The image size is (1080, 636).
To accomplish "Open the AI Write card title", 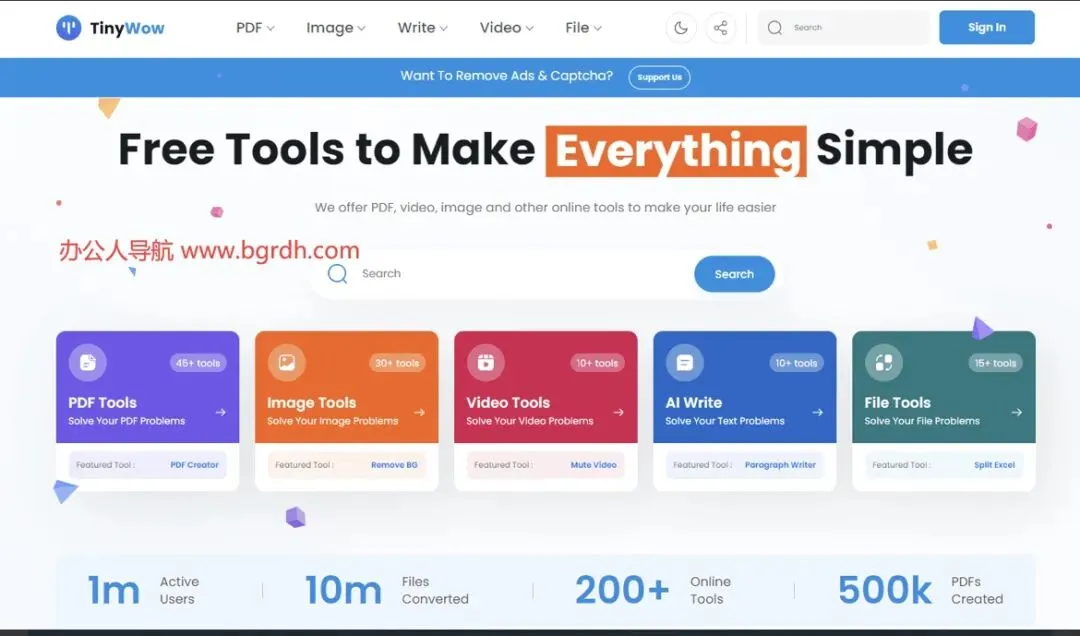I will [x=694, y=402].
